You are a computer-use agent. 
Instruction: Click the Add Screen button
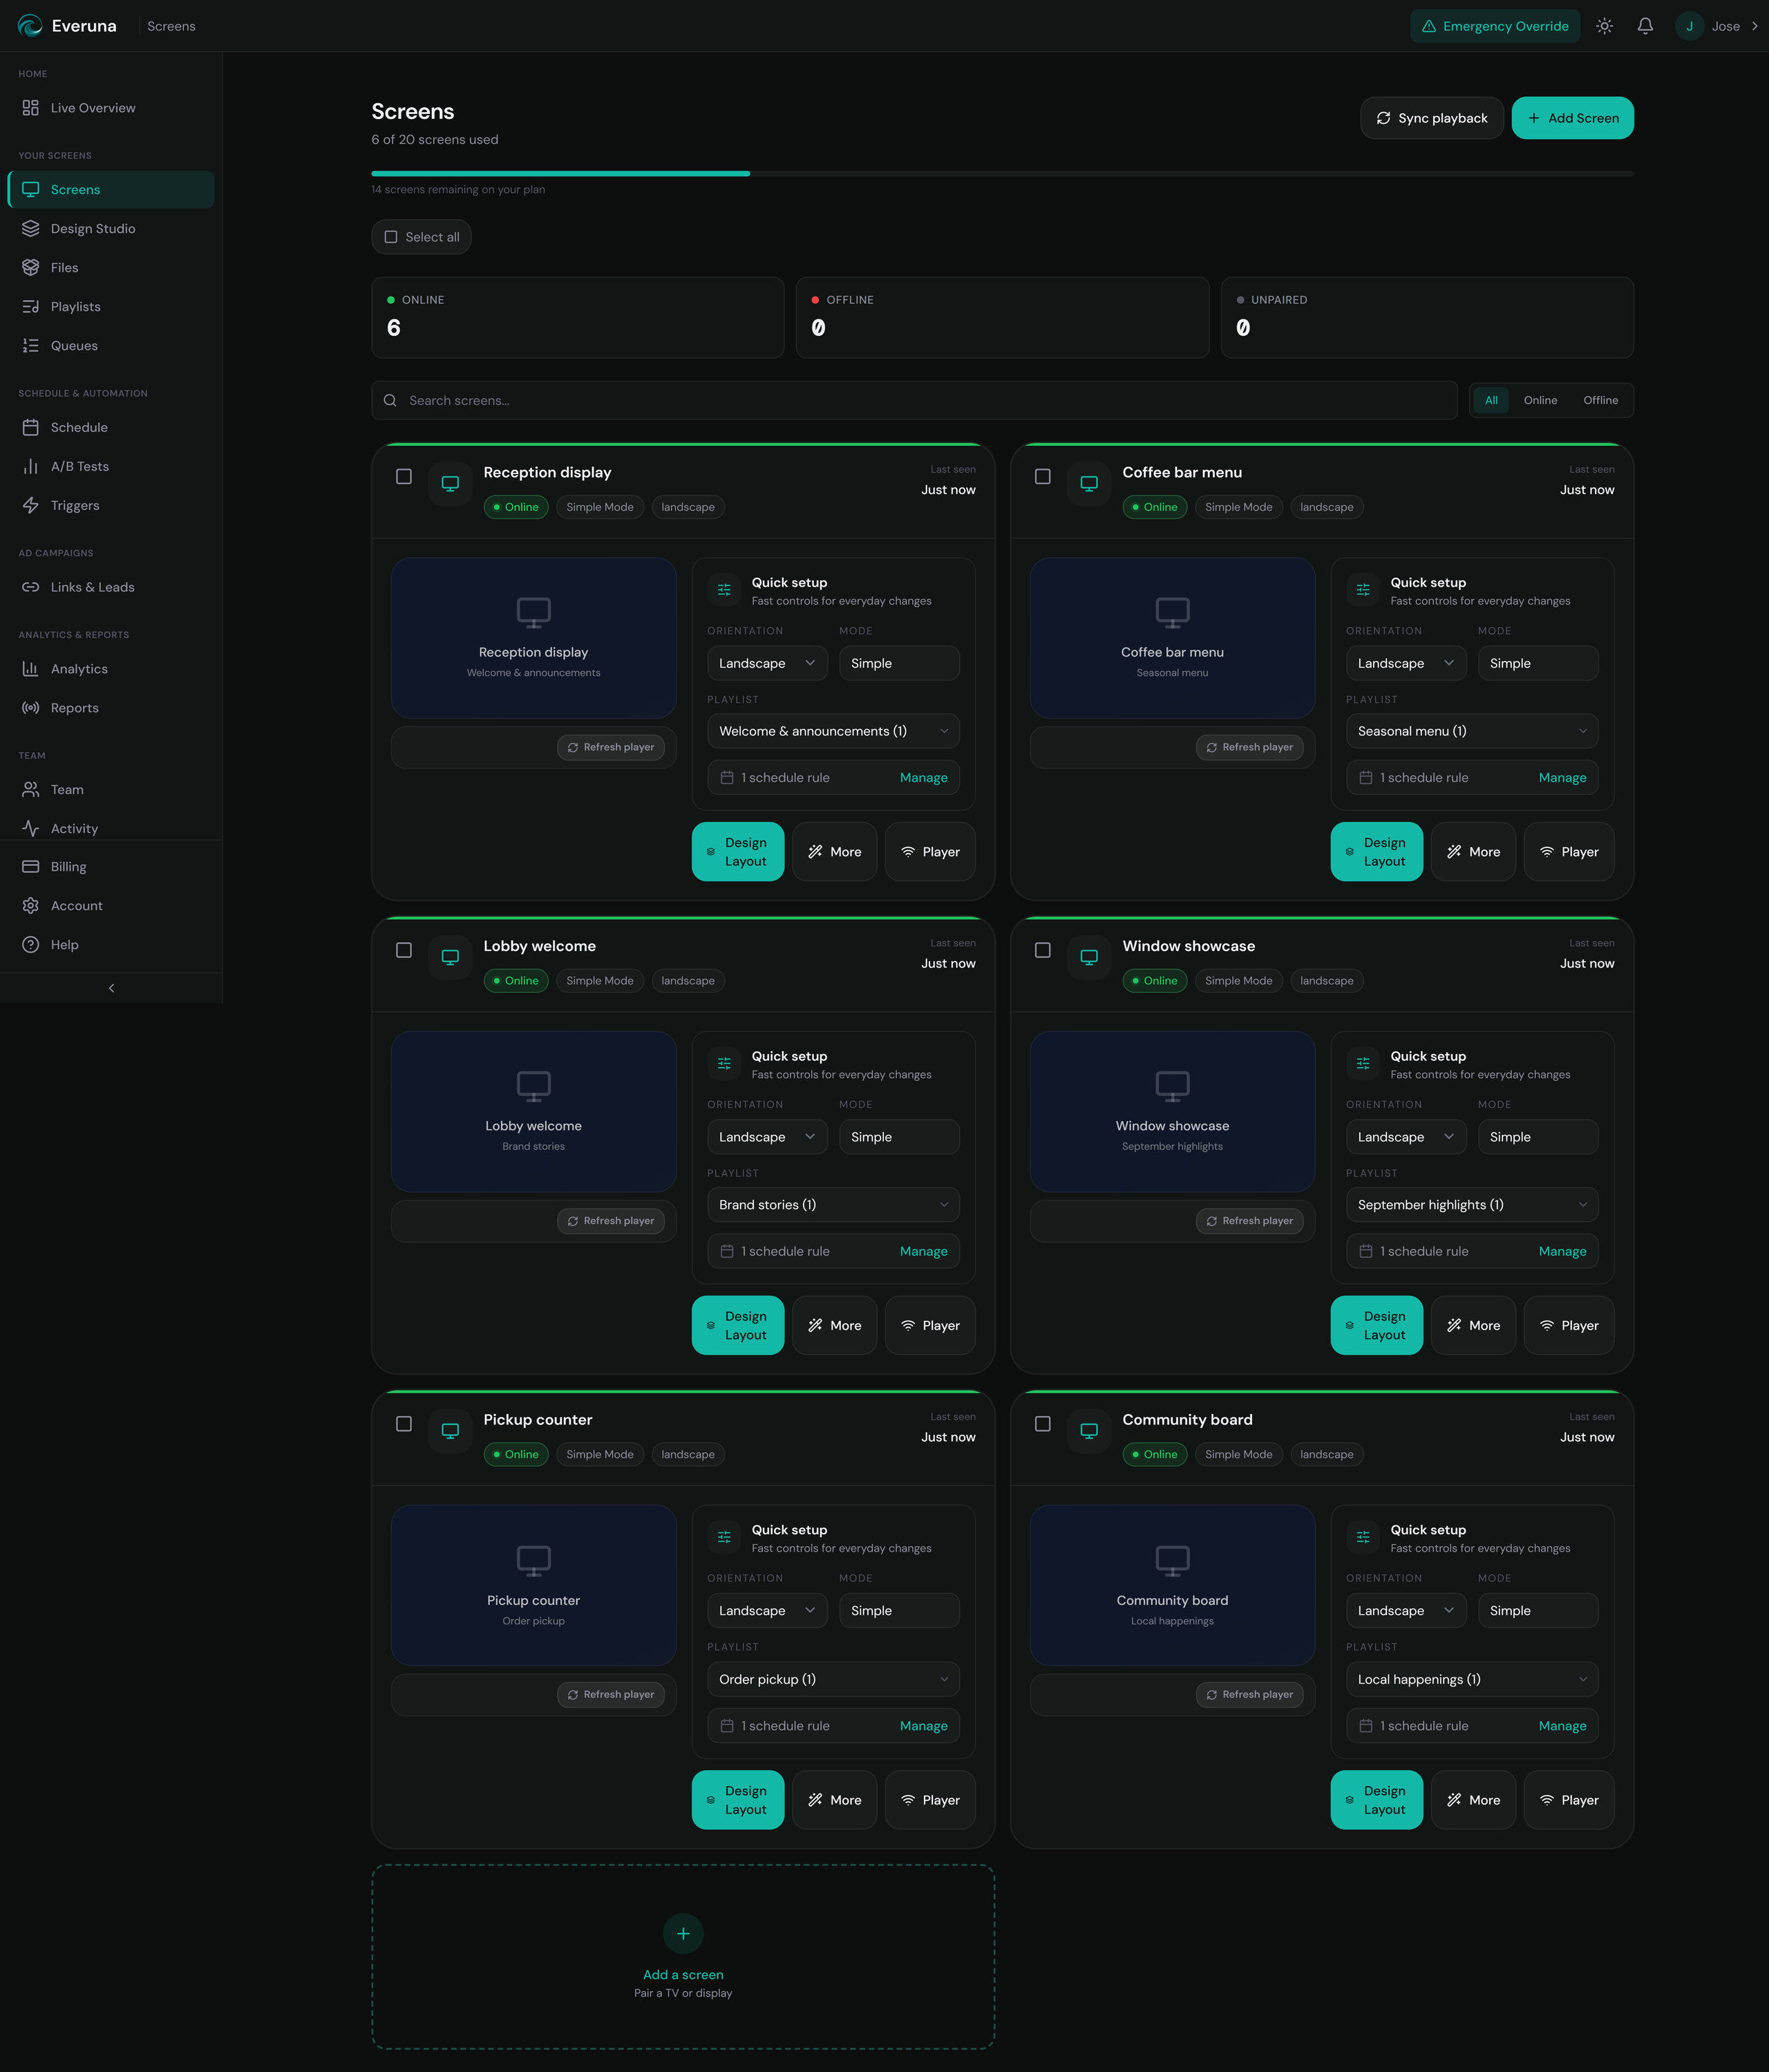[1572, 118]
